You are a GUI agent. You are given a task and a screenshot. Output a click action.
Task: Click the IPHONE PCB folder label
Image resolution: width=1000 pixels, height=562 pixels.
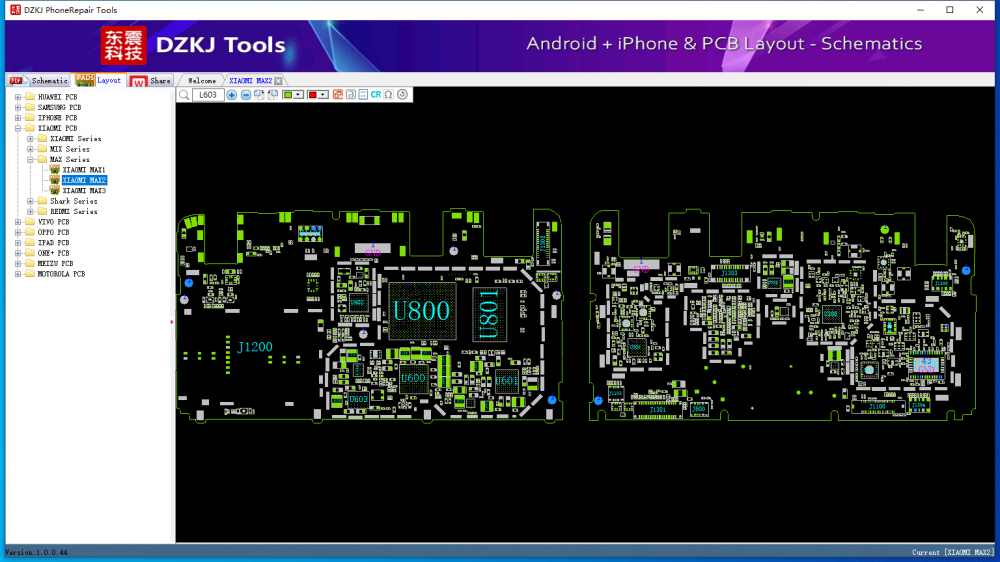[57, 118]
